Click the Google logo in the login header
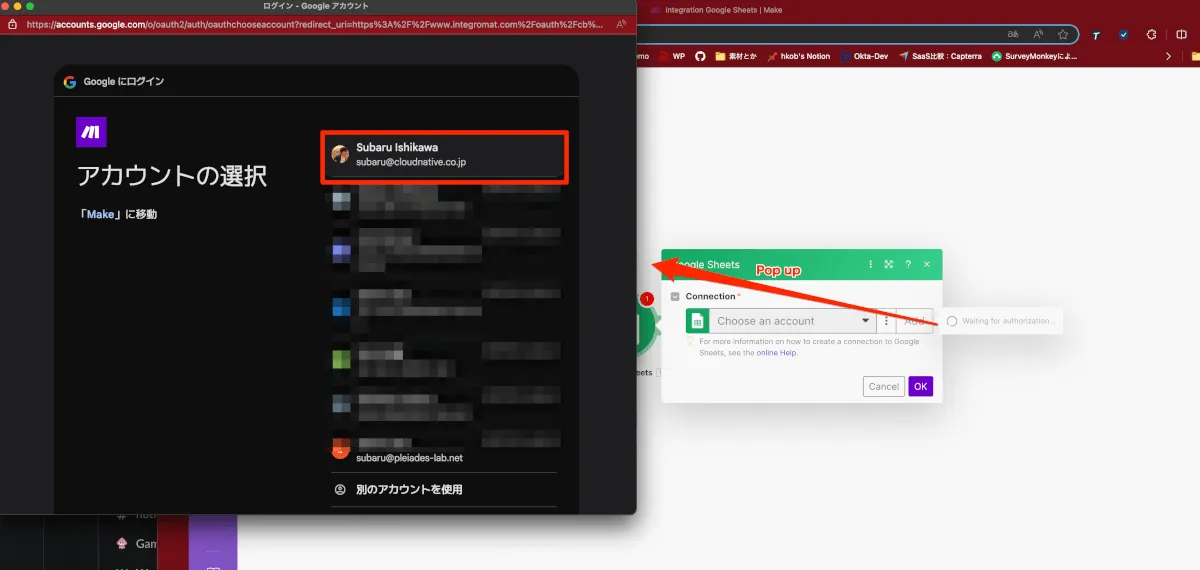This screenshot has height=570, width=1200. click(70, 82)
